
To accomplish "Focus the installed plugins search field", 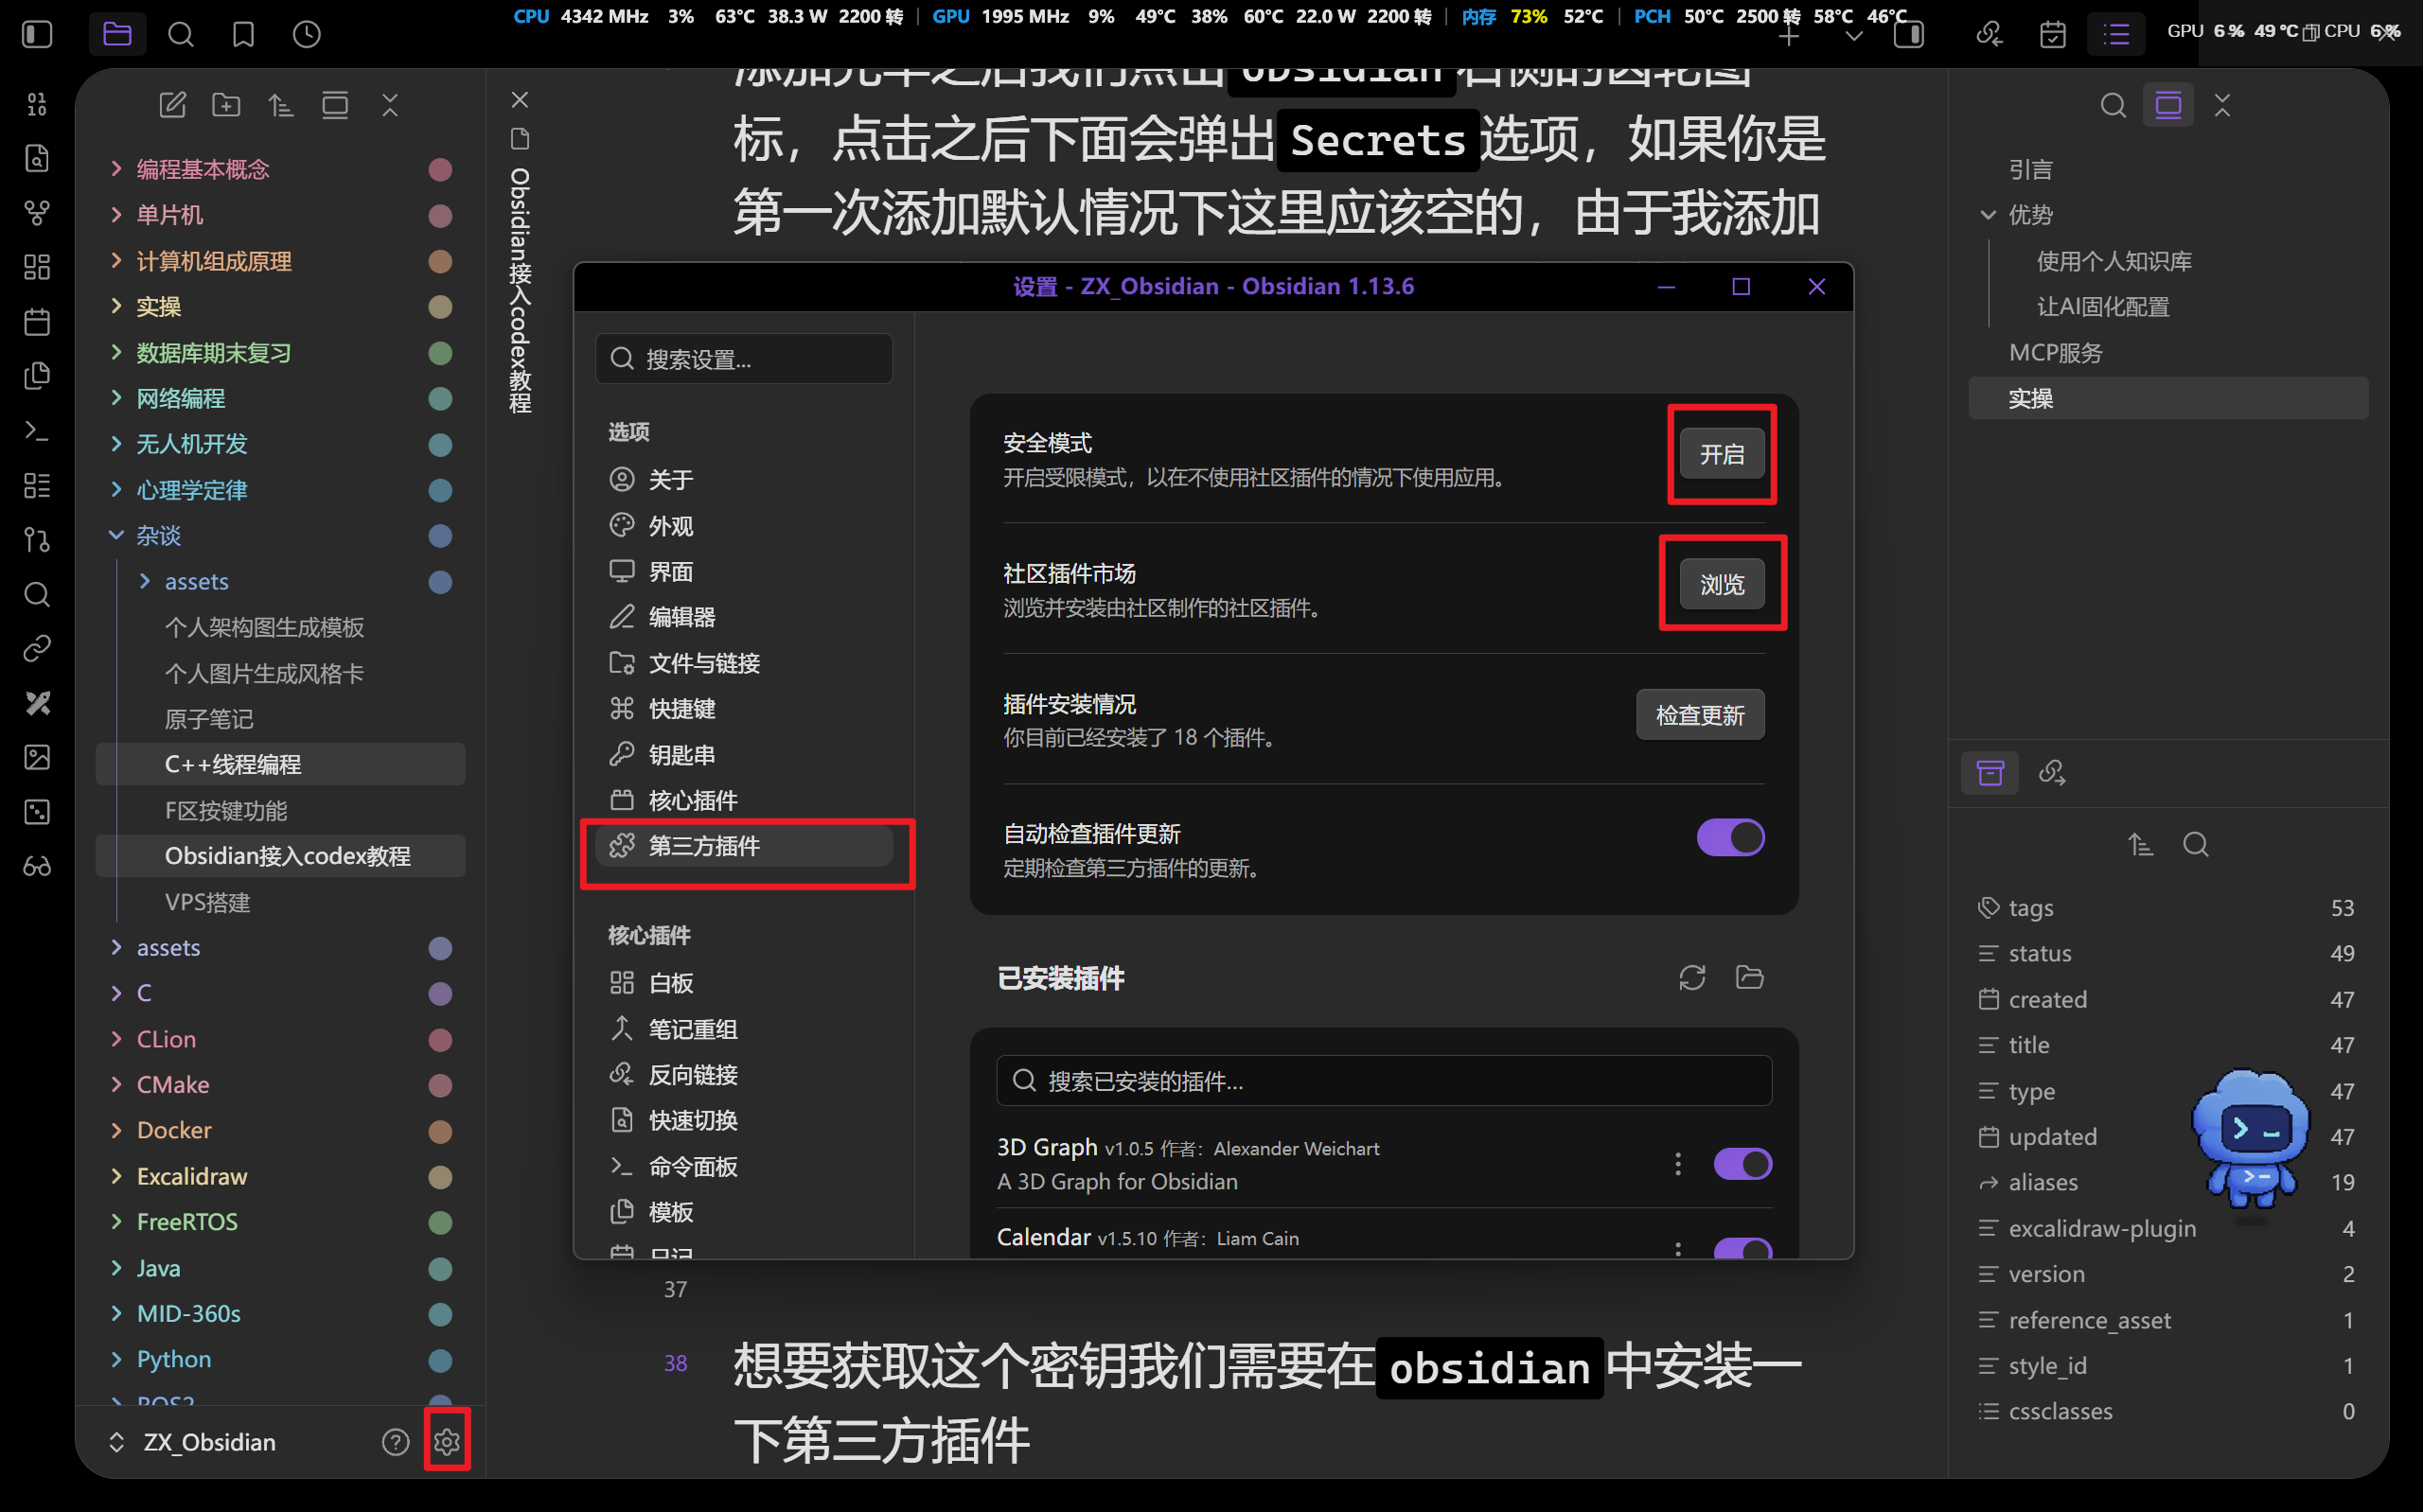I will [x=1384, y=1080].
